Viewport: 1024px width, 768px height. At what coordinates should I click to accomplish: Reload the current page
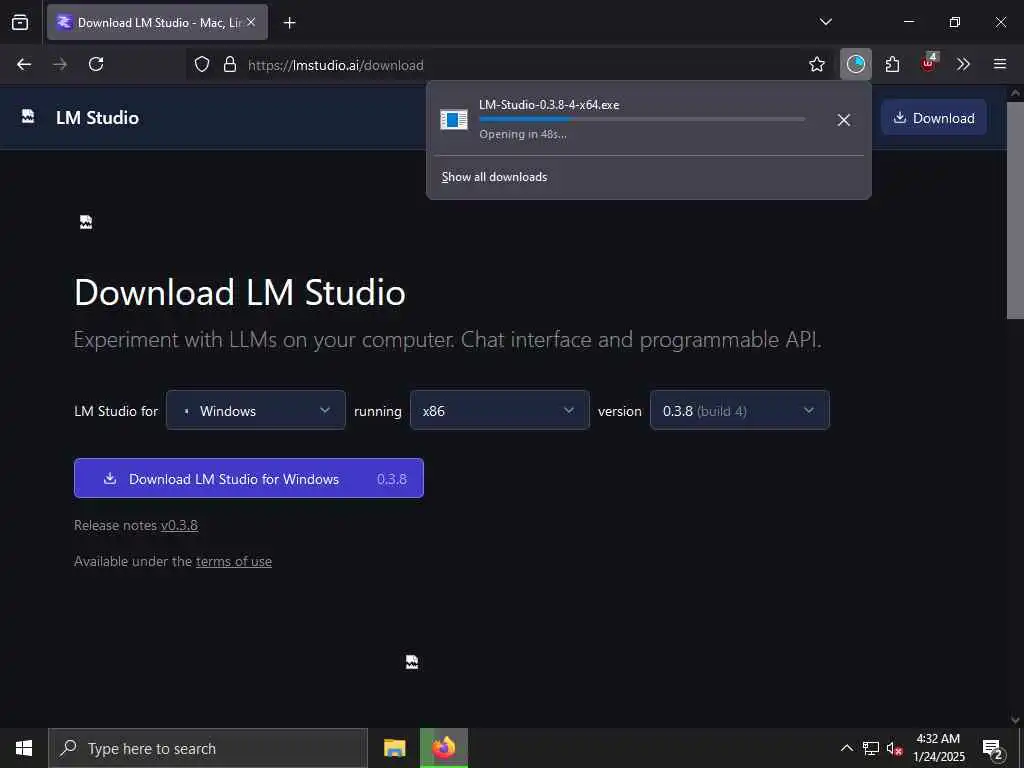(x=96, y=64)
